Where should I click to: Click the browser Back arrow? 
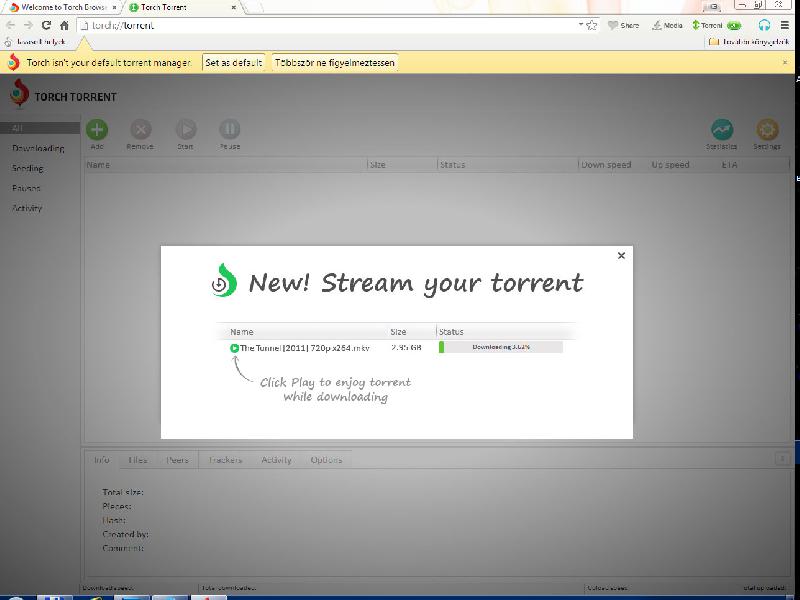coord(11,25)
